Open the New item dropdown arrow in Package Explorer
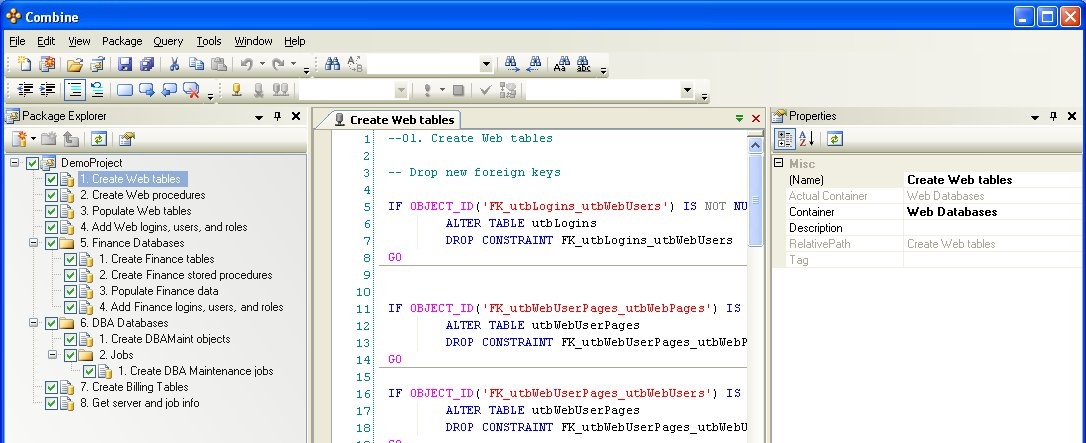Image resolution: width=1086 pixels, height=443 pixels. [33, 139]
